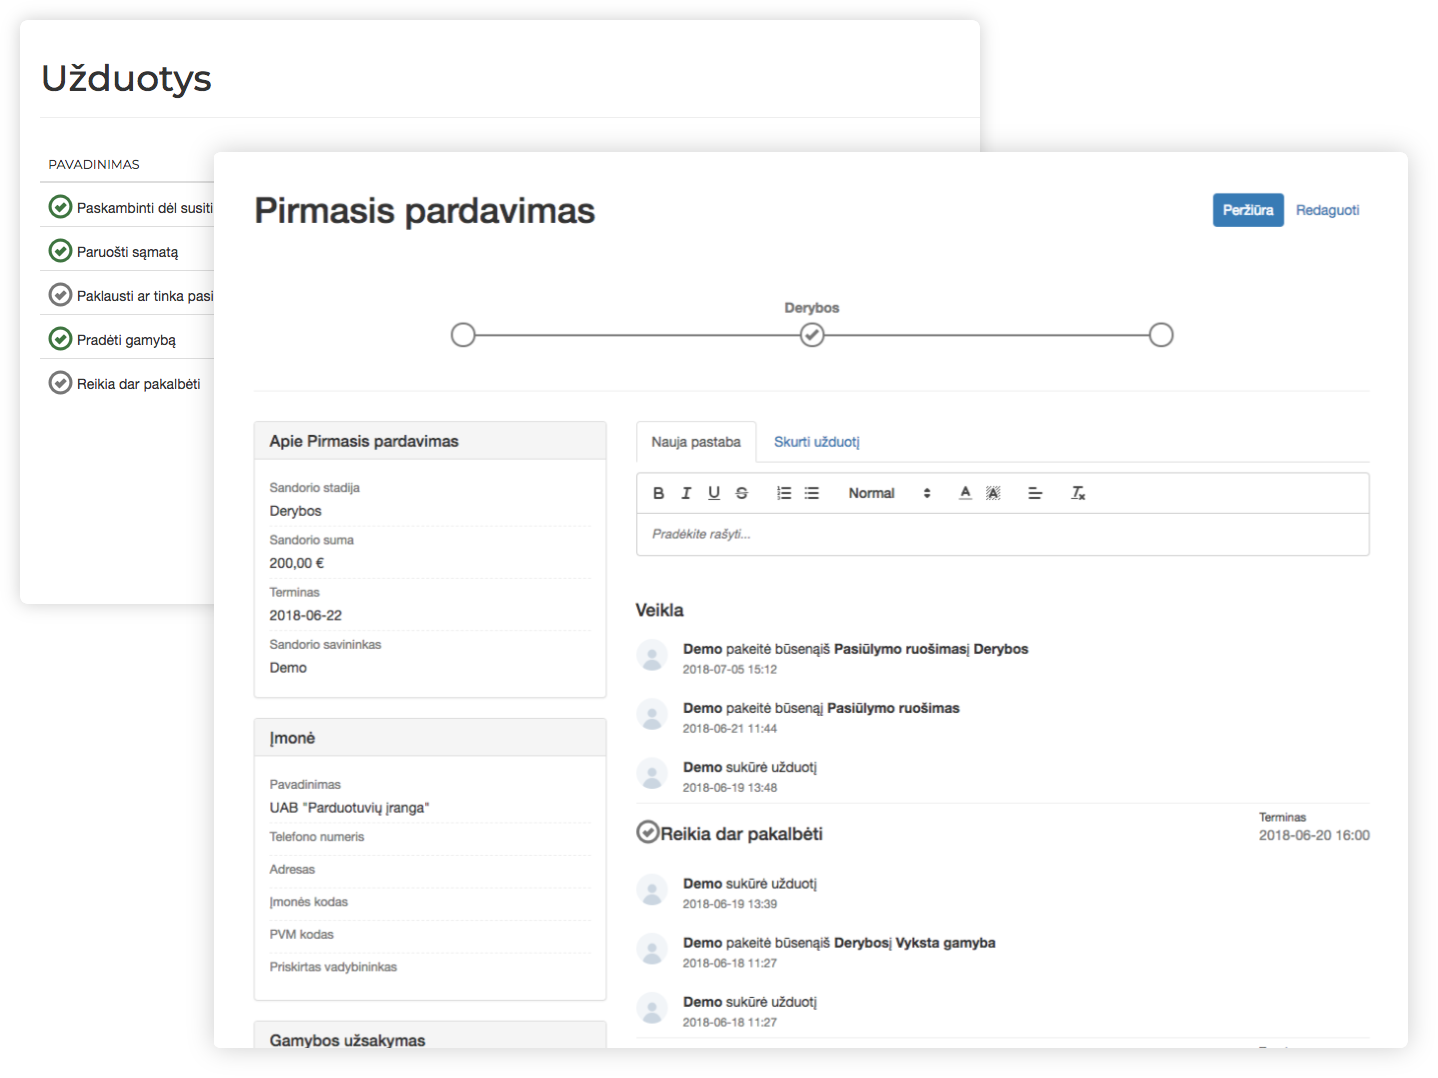Toggle the Reikia dar pakalbėti activity checkmark
The image size is (1438, 1078).
click(x=648, y=832)
